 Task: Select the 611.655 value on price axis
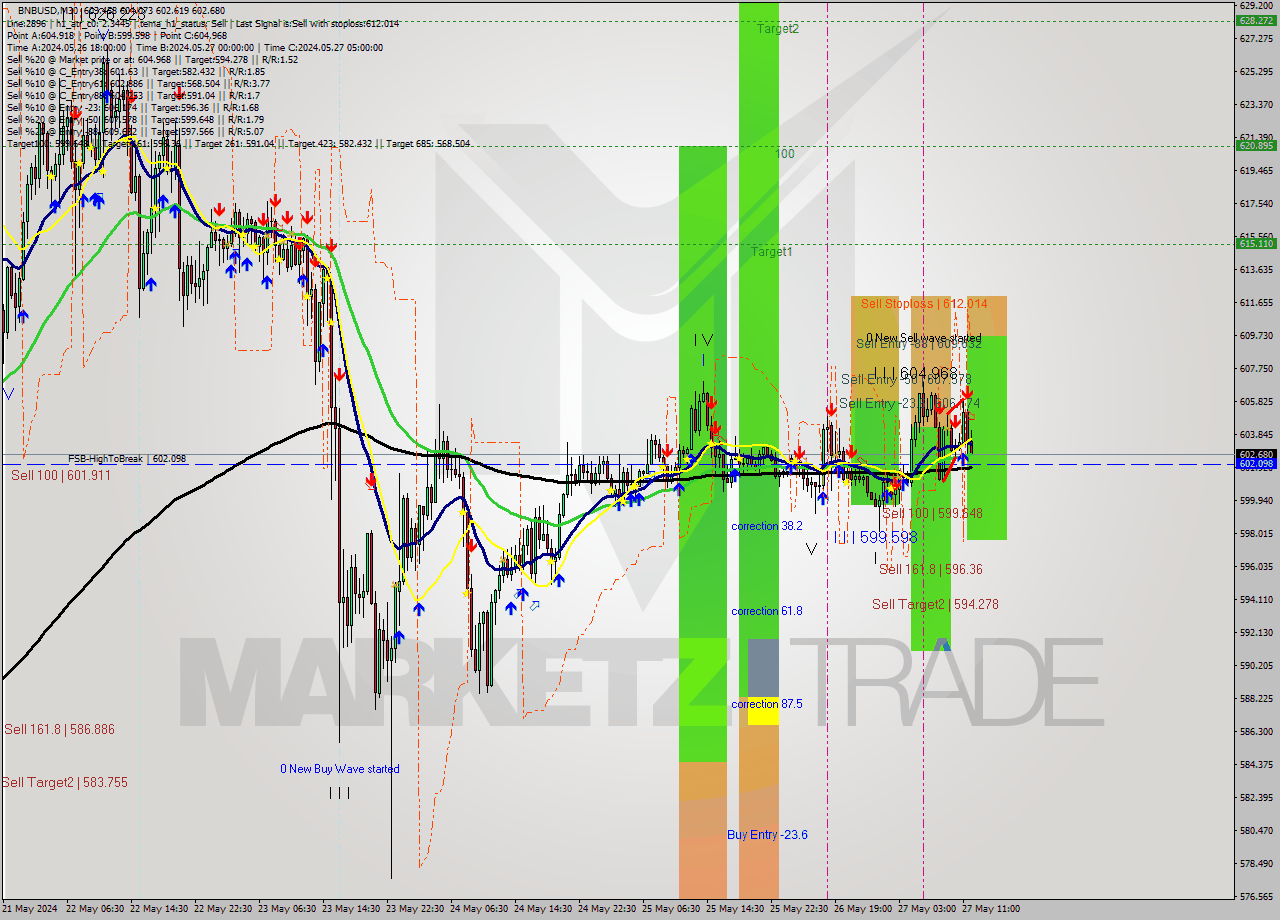(1255, 302)
